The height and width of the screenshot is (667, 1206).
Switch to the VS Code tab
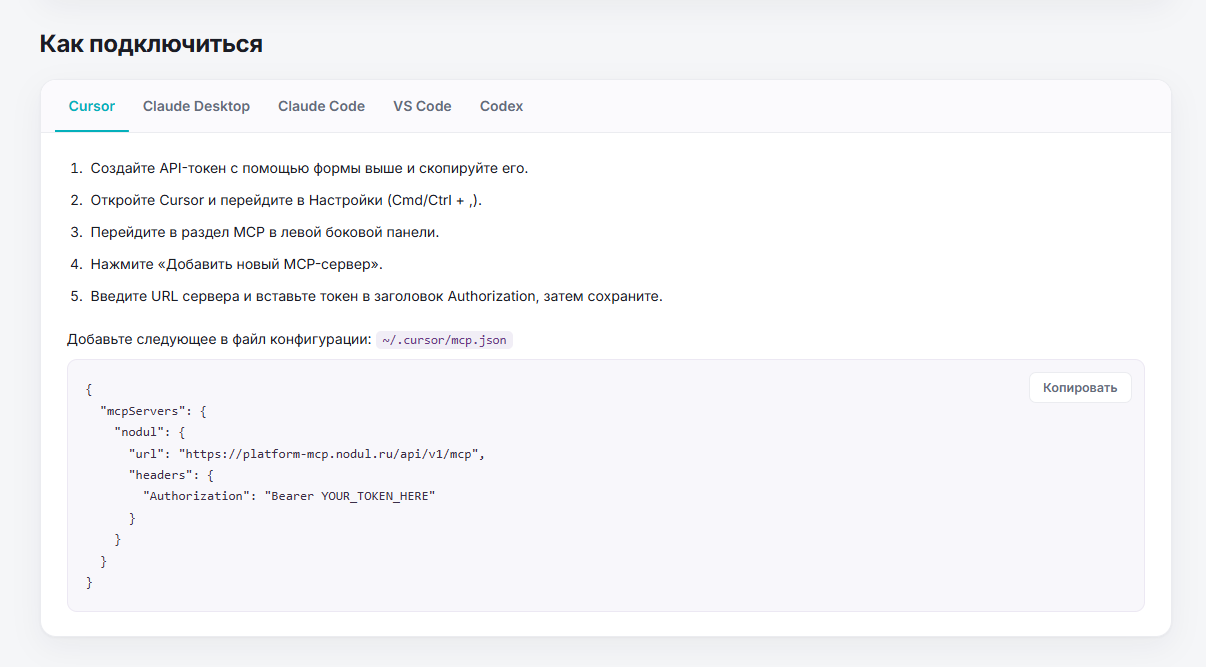422,106
